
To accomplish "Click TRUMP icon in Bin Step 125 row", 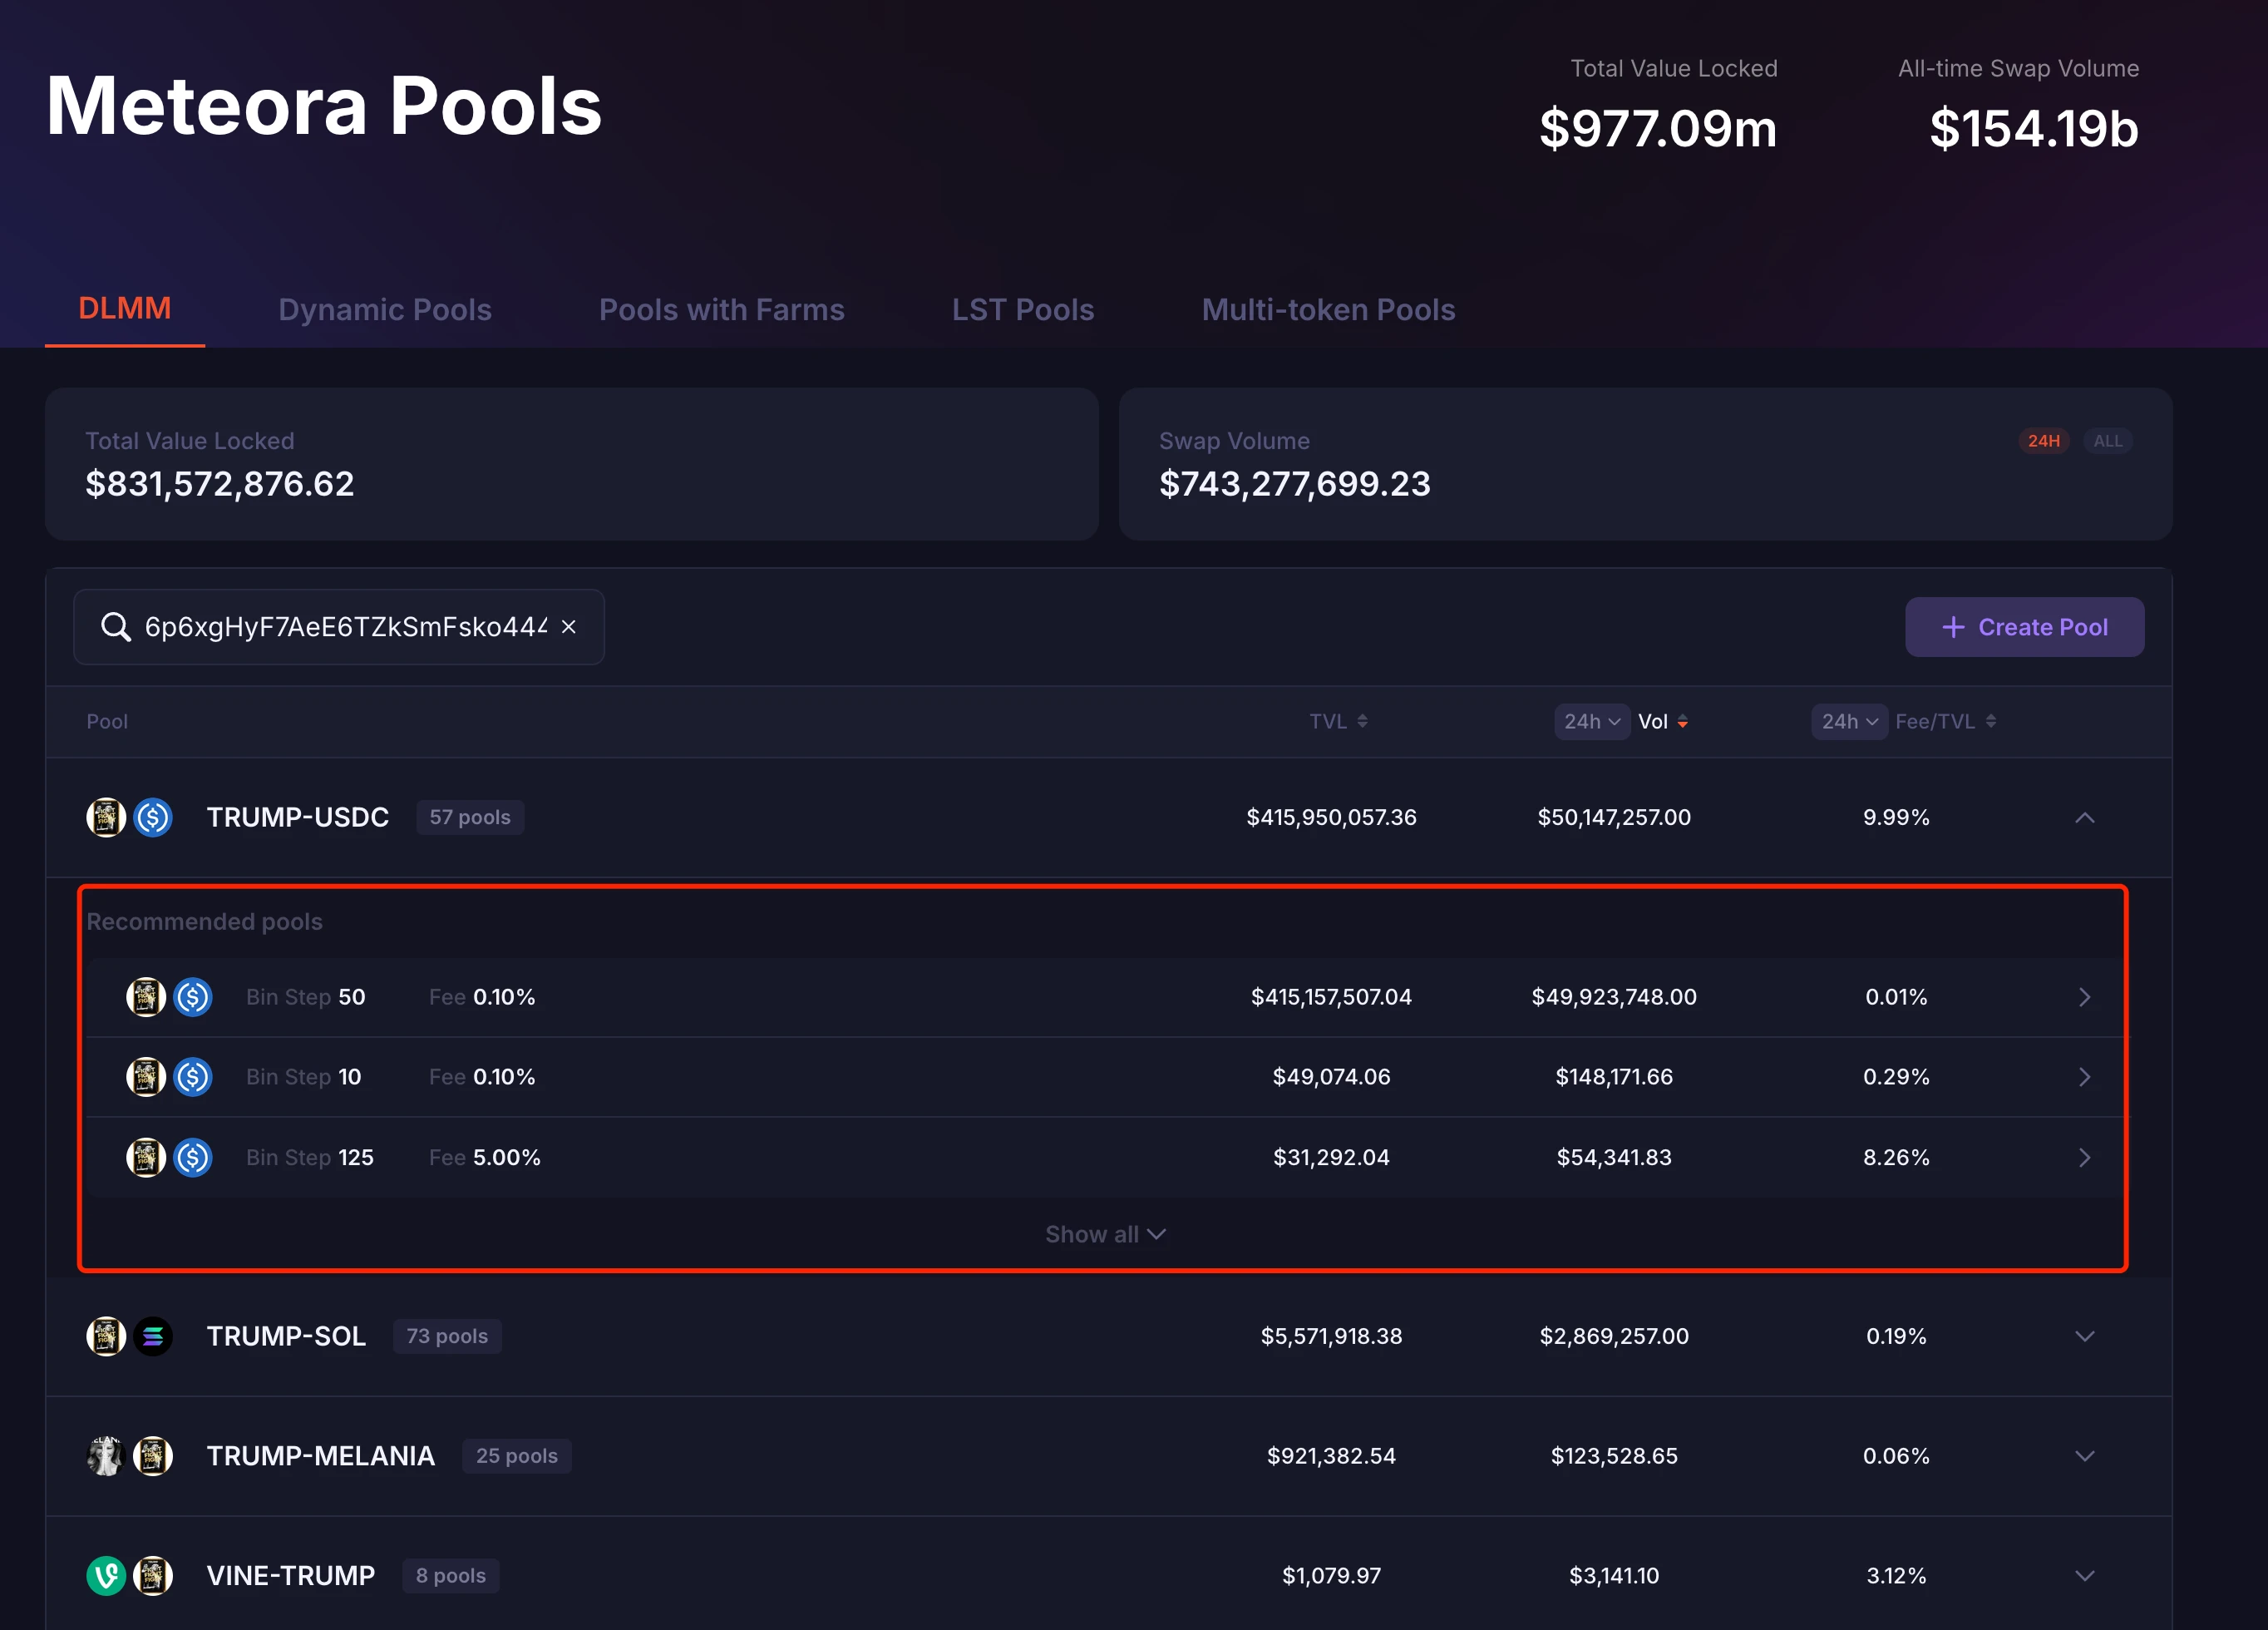I will pyautogui.click(x=146, y=1157).
